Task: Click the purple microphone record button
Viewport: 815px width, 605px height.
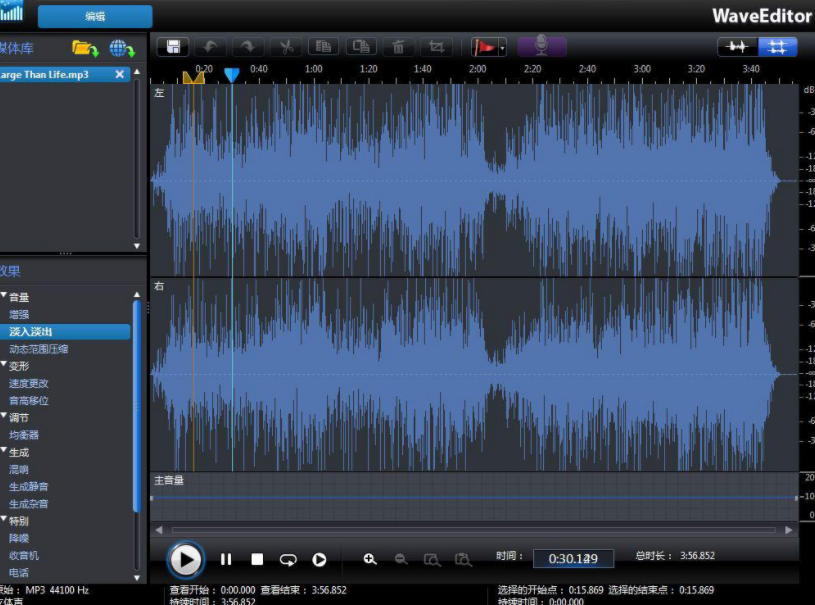Action: (542, 46)
